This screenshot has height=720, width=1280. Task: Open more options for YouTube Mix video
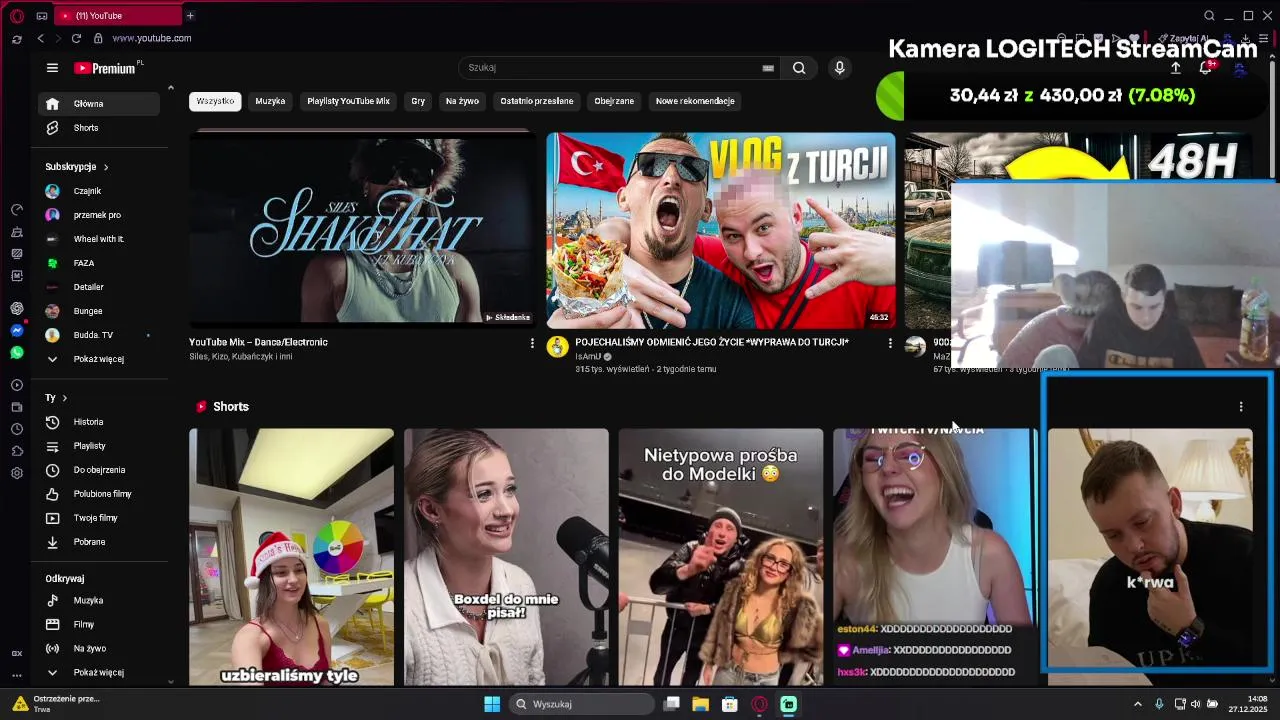(x=532, y=343)
